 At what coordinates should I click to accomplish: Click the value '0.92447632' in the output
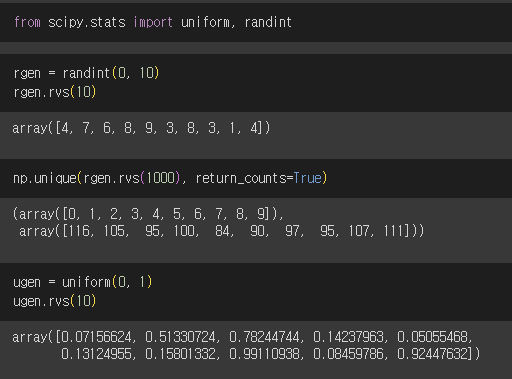pyautogui.click(x=432, y=354)
